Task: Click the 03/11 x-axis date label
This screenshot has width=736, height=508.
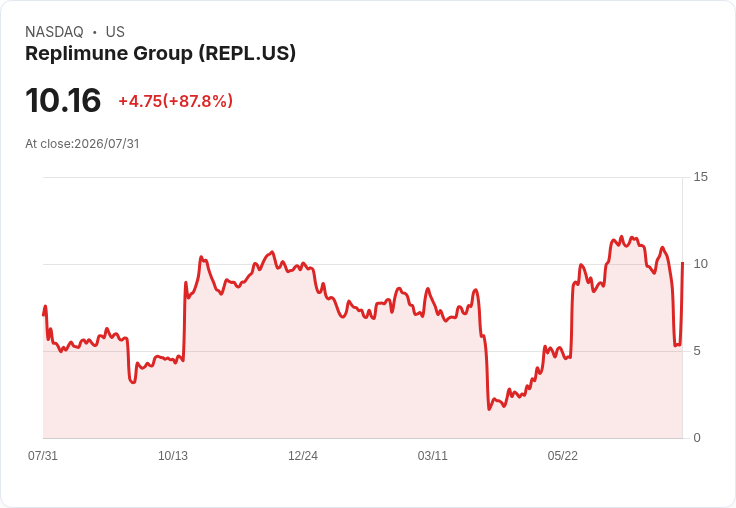Action: pyautogui.click(x=432, y=455)
